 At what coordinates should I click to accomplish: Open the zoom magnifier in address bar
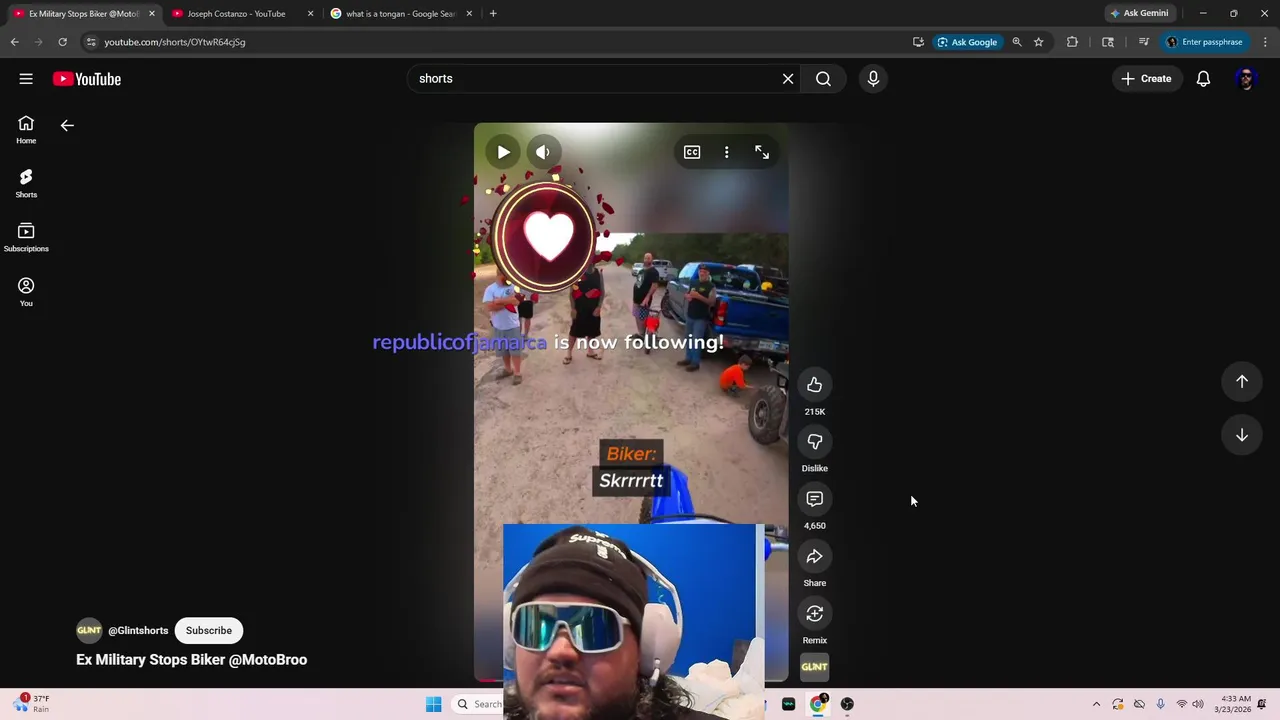1017,42
